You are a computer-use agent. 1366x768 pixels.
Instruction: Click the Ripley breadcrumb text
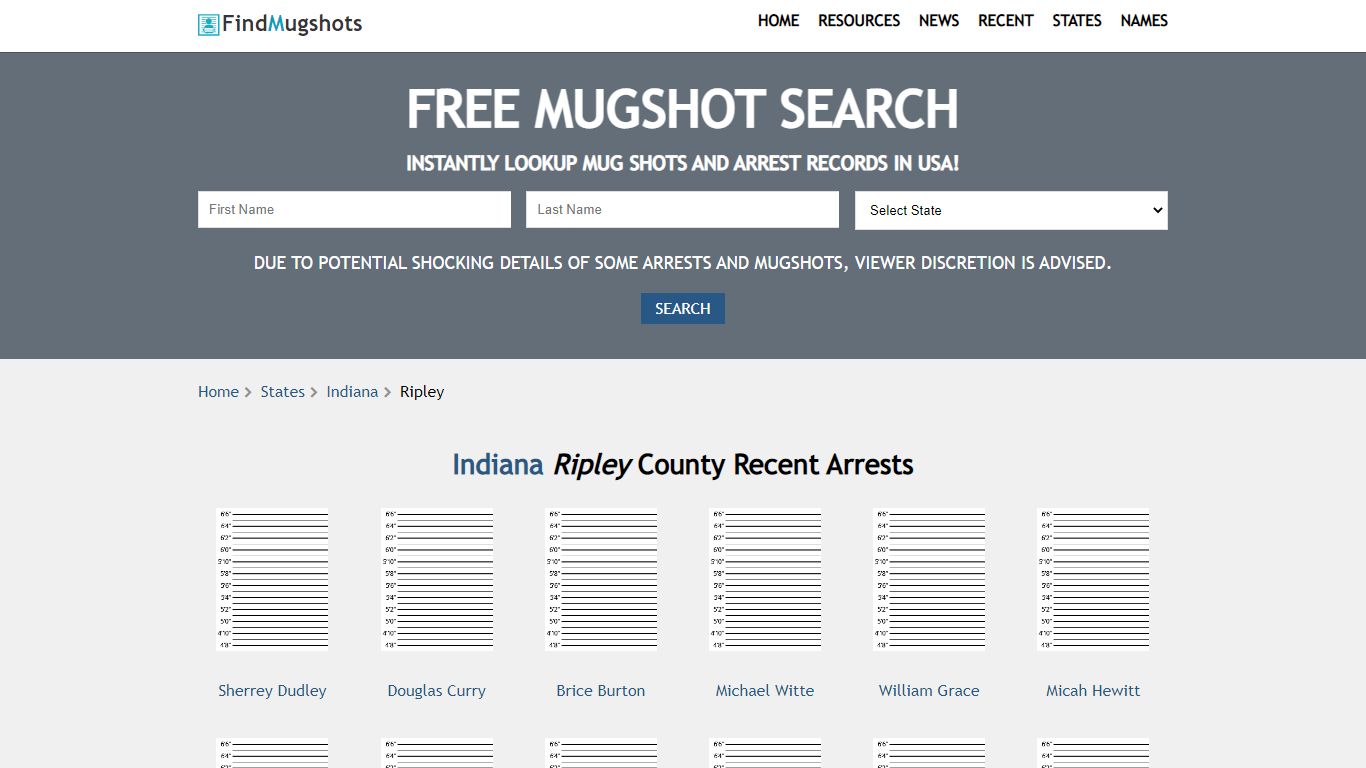coord(422,392)
